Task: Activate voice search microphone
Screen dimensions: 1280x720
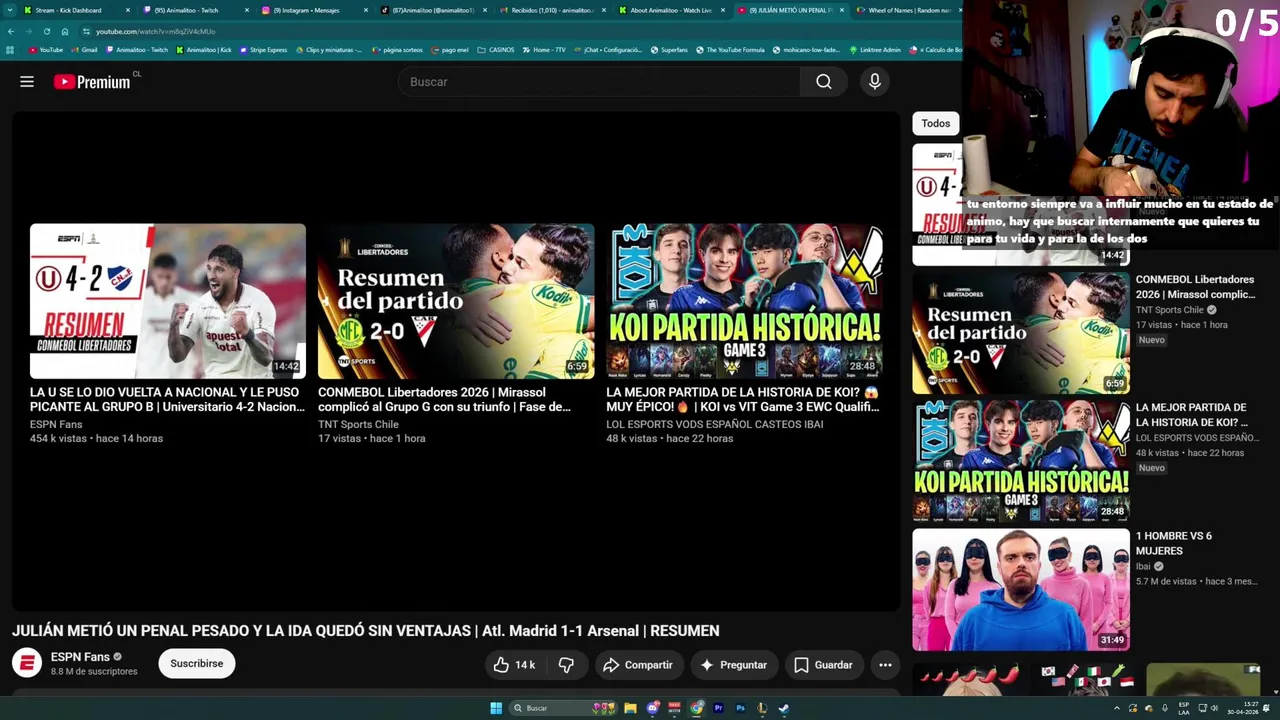Action: tap(875, 82)
